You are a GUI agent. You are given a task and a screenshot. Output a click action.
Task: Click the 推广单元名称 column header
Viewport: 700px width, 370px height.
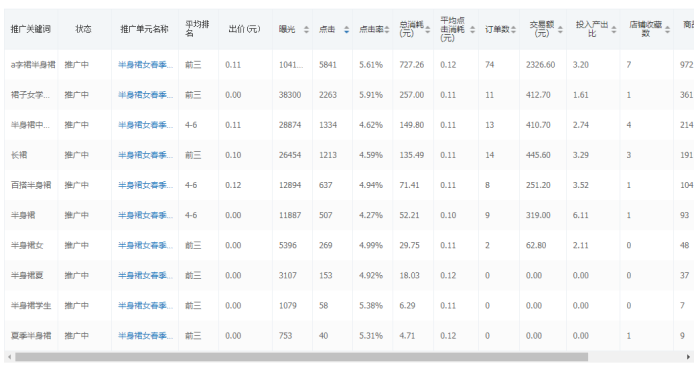pyautogui.click(x=144, y=29)
